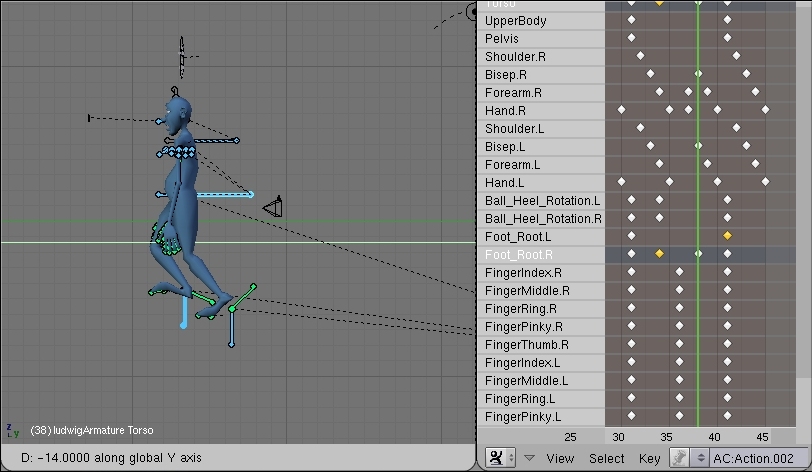Open the Action Editor window type selector
This screenshot has width=812, height=472.
(500, 458)
